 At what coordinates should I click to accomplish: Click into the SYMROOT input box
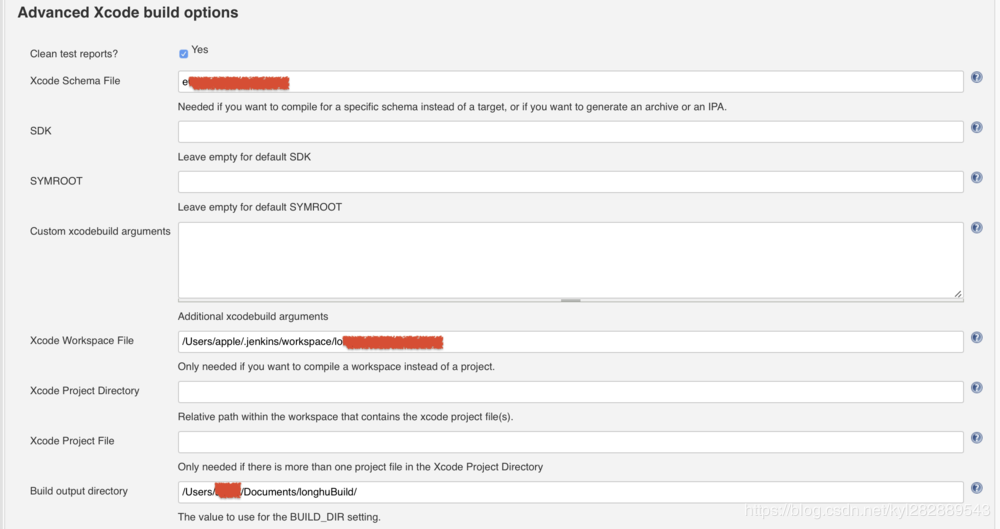[571, 182]
